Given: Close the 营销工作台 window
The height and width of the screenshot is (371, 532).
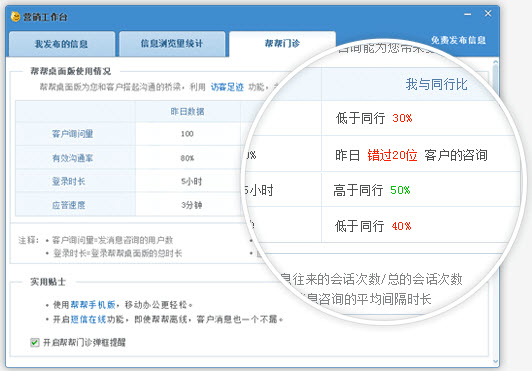Looking at the screenshot, I should pos(488,14).
